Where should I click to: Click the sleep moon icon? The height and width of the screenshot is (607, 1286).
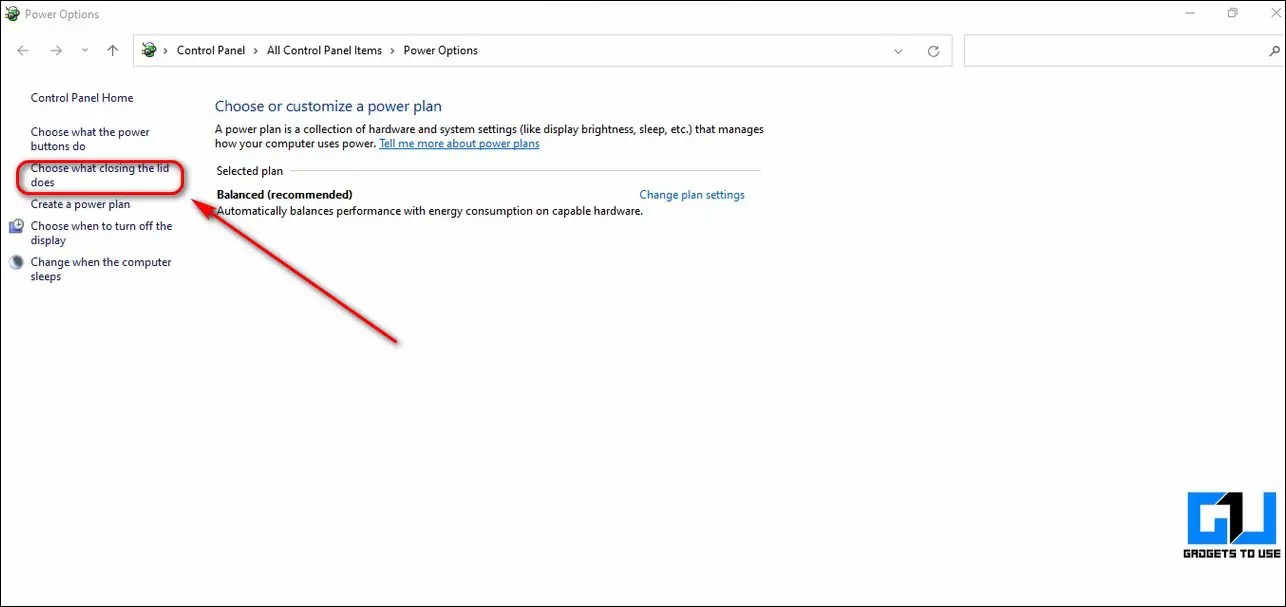coord(16,263)
